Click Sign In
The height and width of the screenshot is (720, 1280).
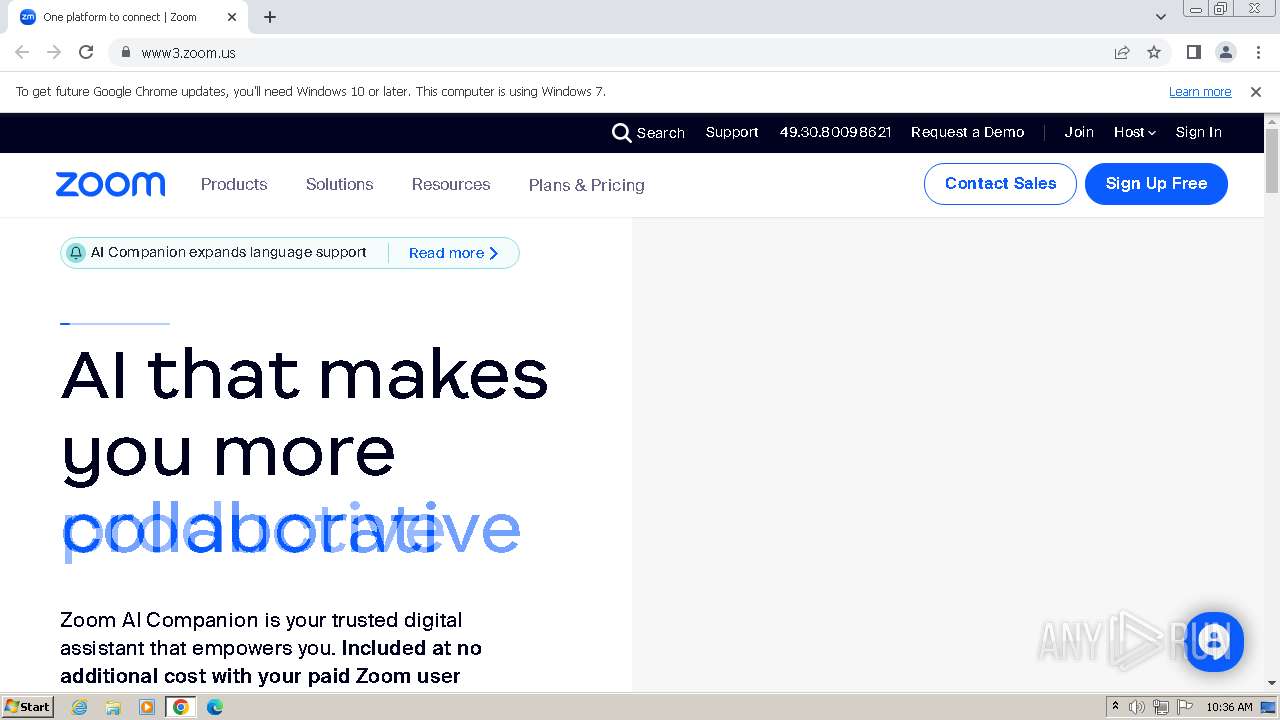pyautogui.click(x=1198, y=132)
